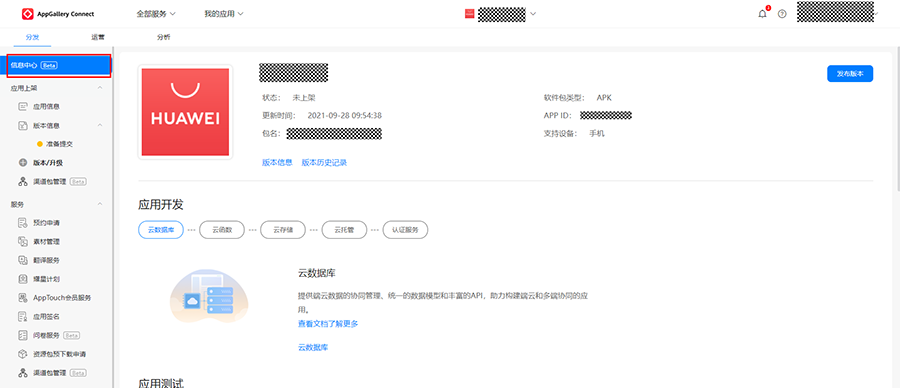
Task: Open the 查看文档了解更多 link
Action: click(328, 324)
